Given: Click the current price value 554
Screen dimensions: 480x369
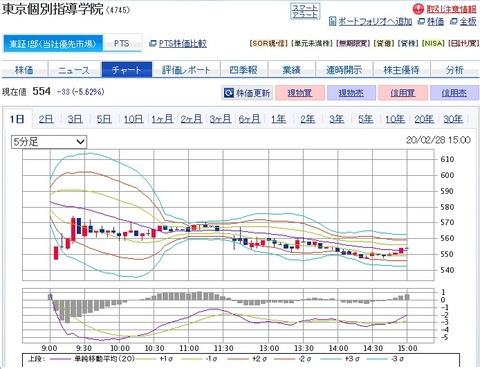Looking at the screenshot, I should pos(42,91).
